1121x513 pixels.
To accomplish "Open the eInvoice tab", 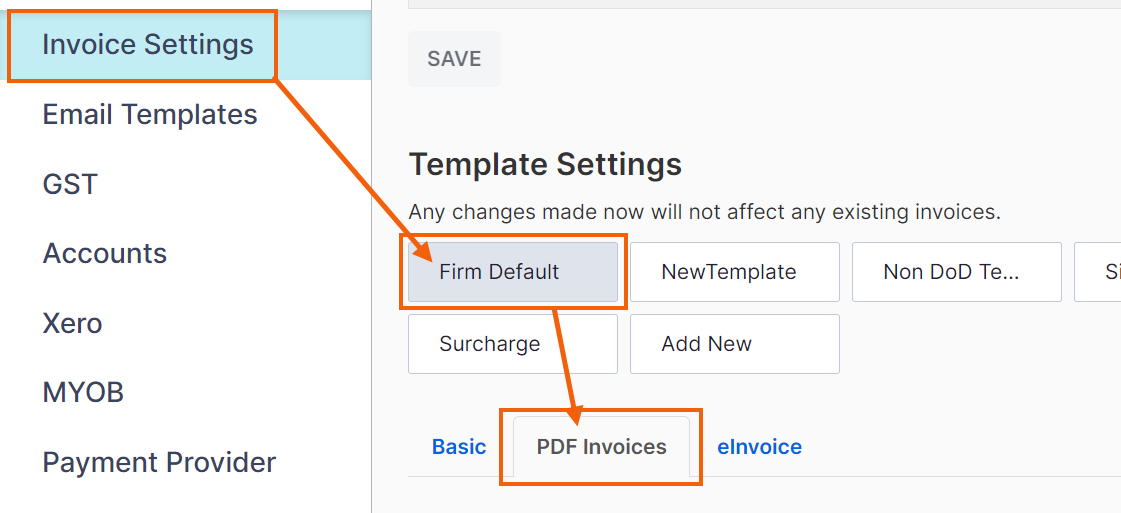I will (759, 447).
